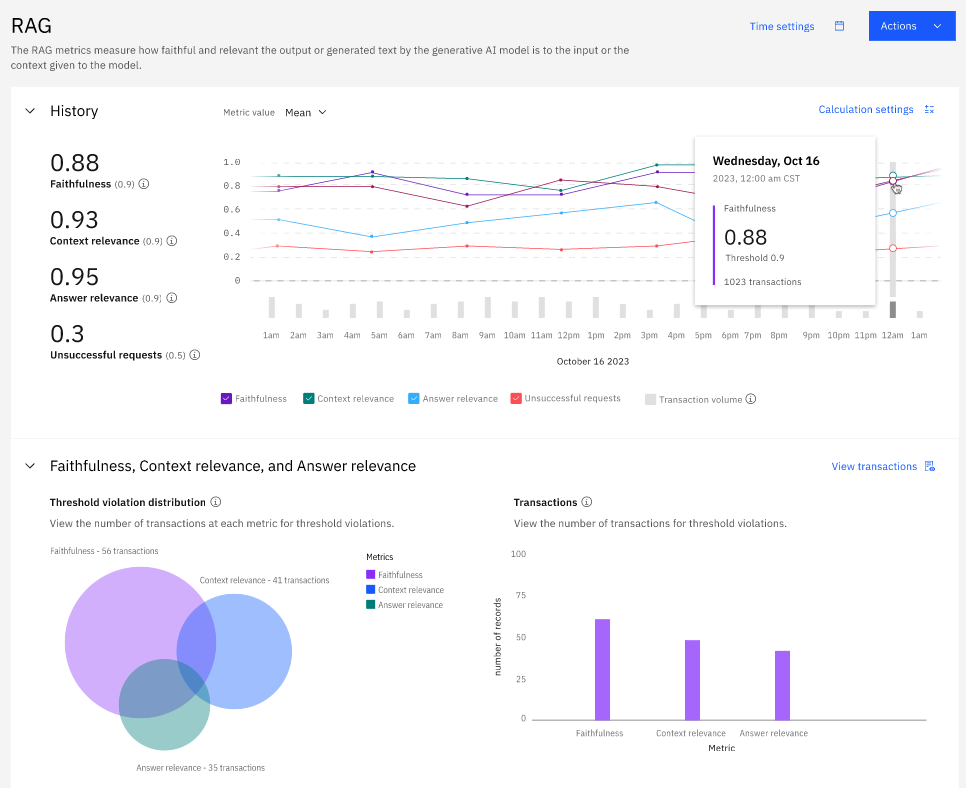Open the Calculation settings link
Image resolution: width=966 pixels, height=788 pixels.
(x=865, y=110)
